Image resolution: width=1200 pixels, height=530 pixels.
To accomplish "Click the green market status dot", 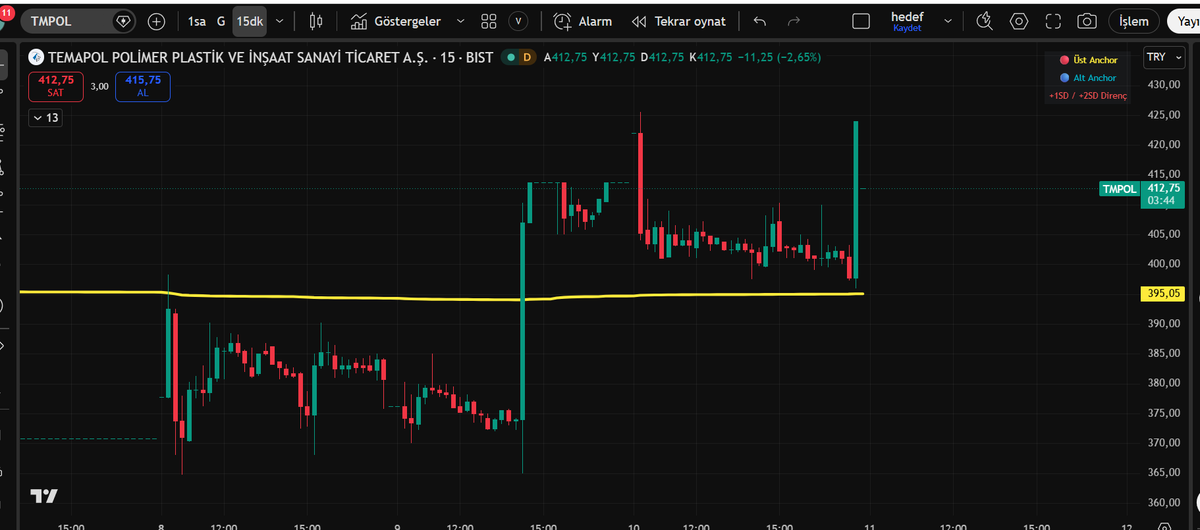I will pos(511,57).
